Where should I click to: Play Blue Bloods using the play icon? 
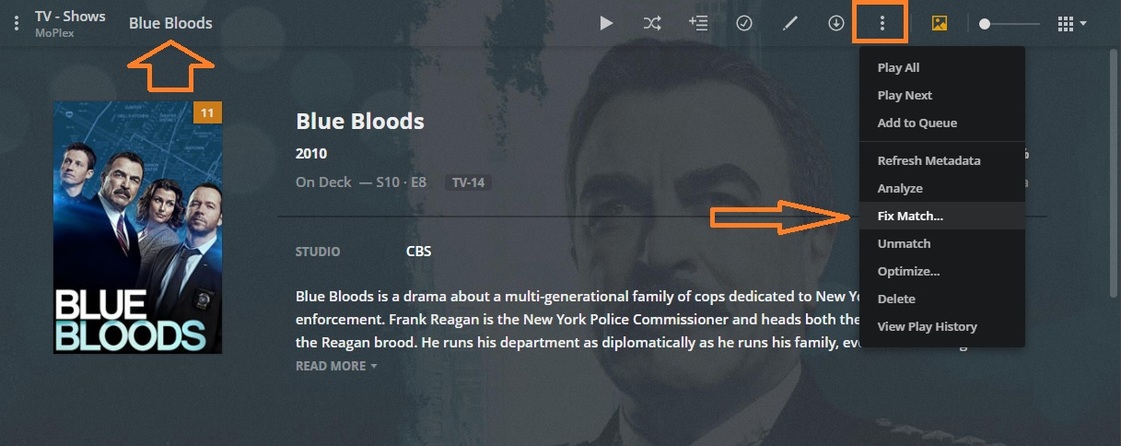(606, 24)
